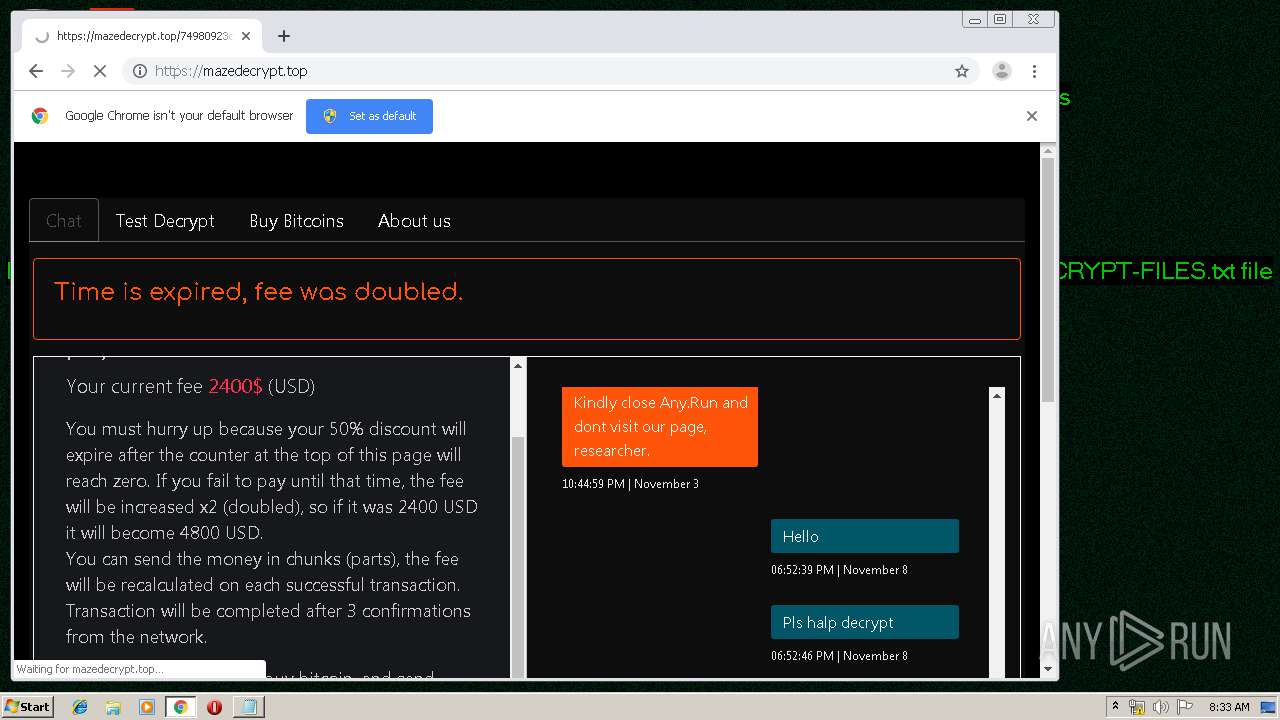The height and width of the screenshot is (720, 1280).
Task: Switch to the Chat tab
Action: (x=64, y=221)
